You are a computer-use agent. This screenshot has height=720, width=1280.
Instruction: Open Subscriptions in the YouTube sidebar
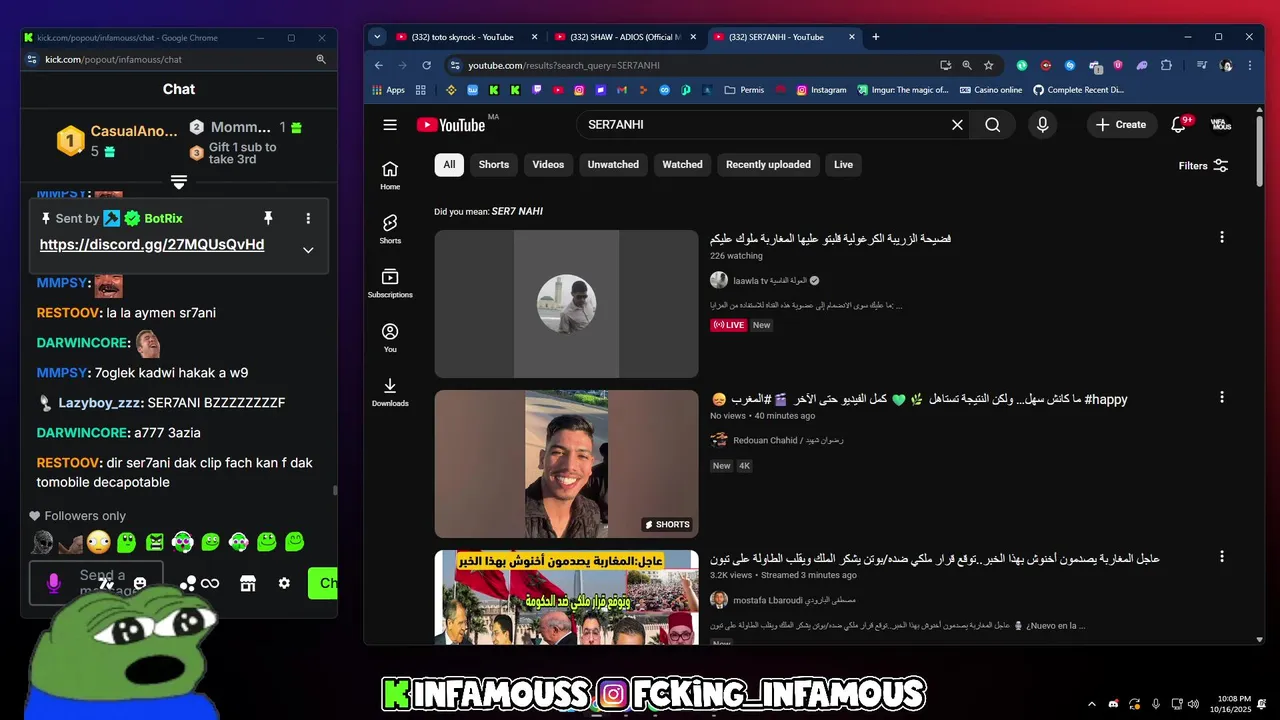(390, 282)
